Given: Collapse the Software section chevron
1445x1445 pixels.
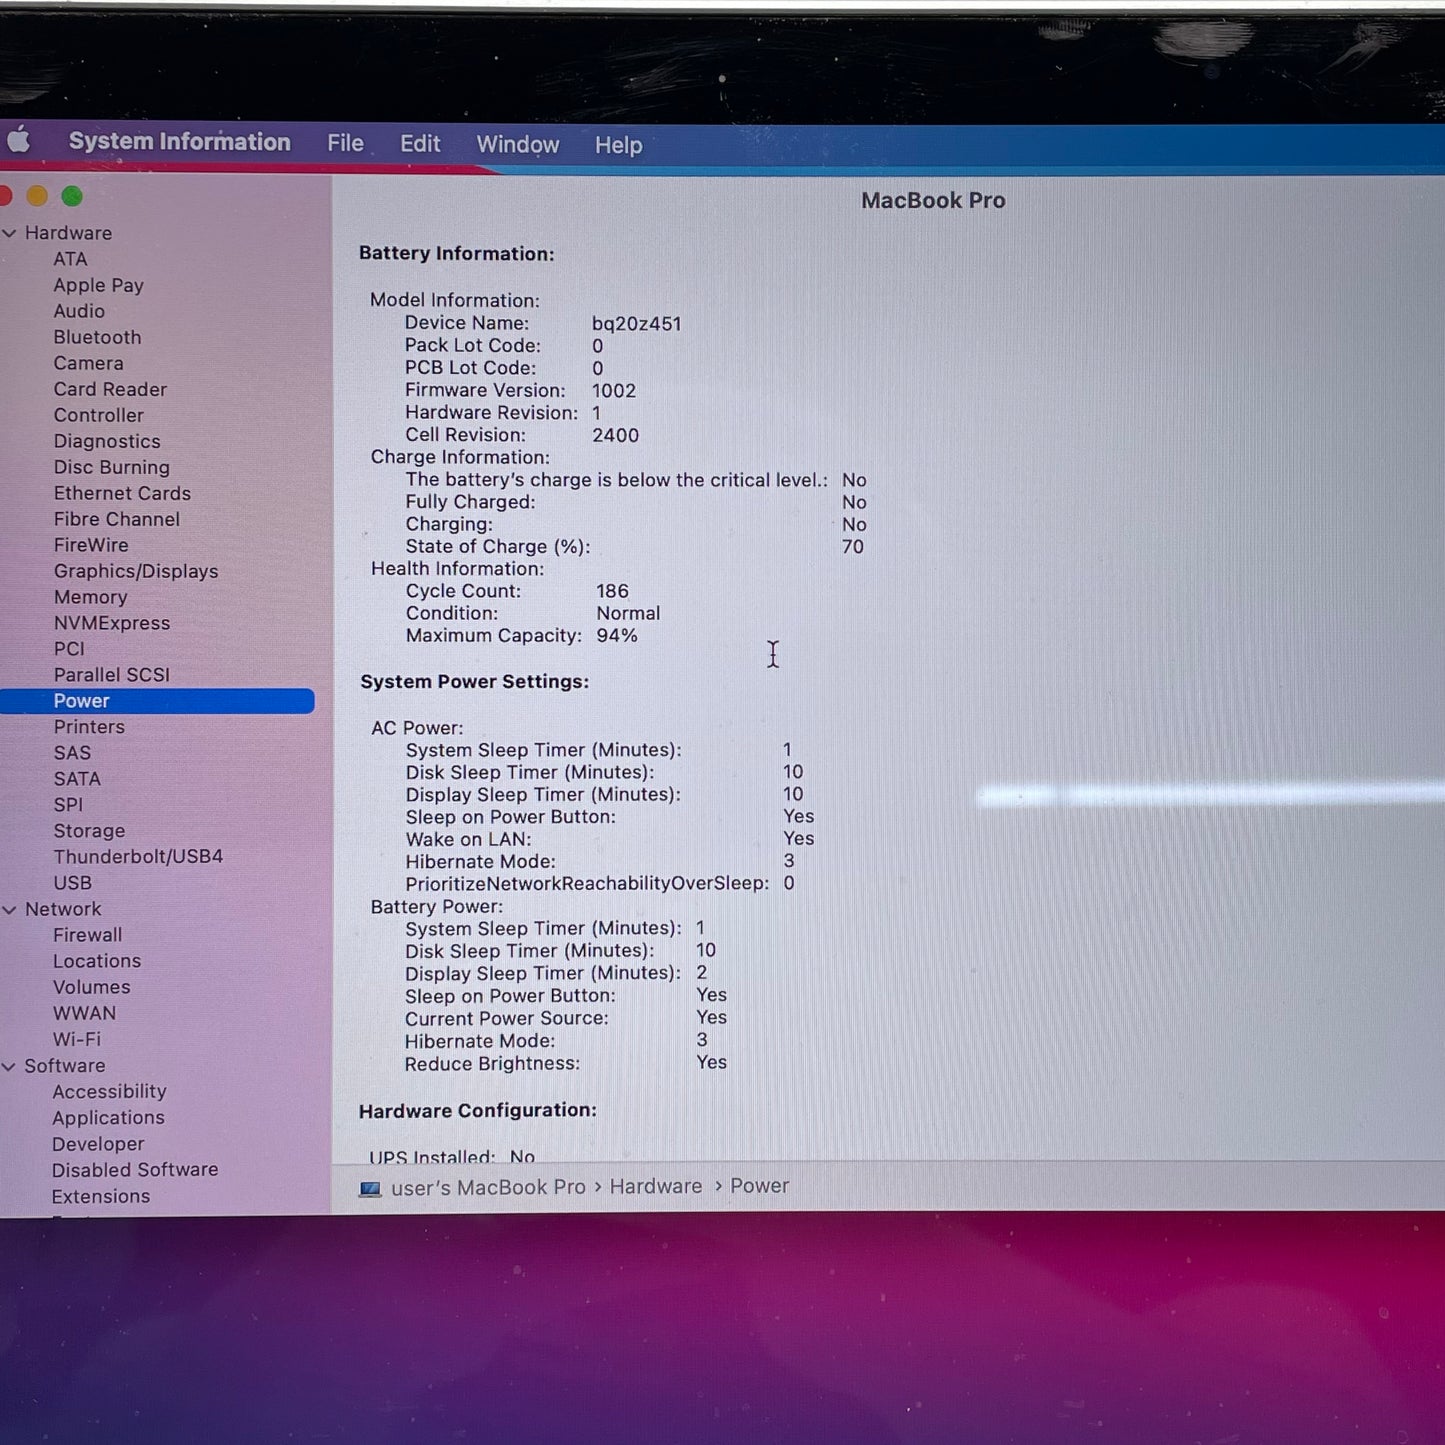Looking at the screenshot, I should click(10, 1066).
